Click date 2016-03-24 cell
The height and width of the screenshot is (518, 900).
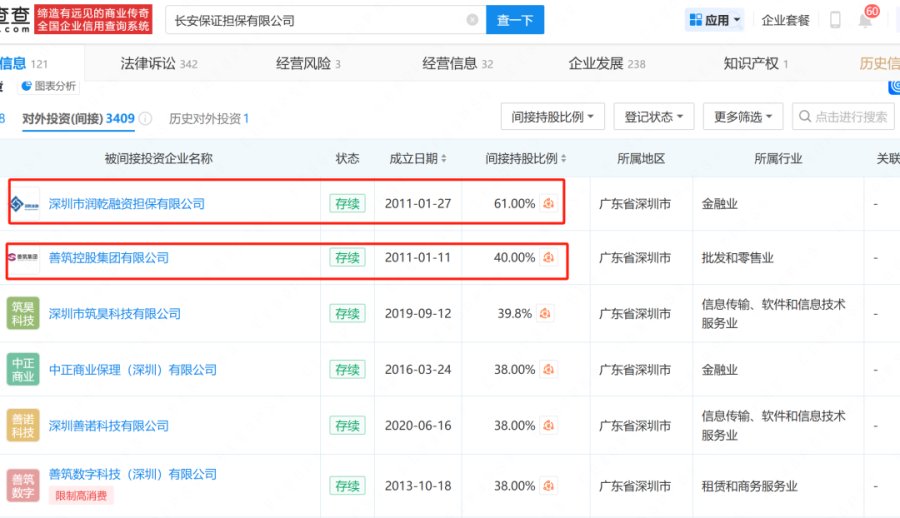[x=418, y=369]
